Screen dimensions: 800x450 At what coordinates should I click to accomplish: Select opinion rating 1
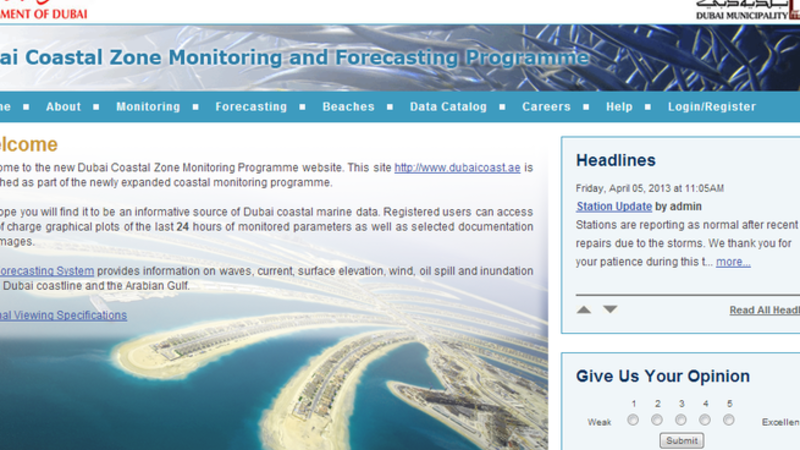[x=633, y=420]
